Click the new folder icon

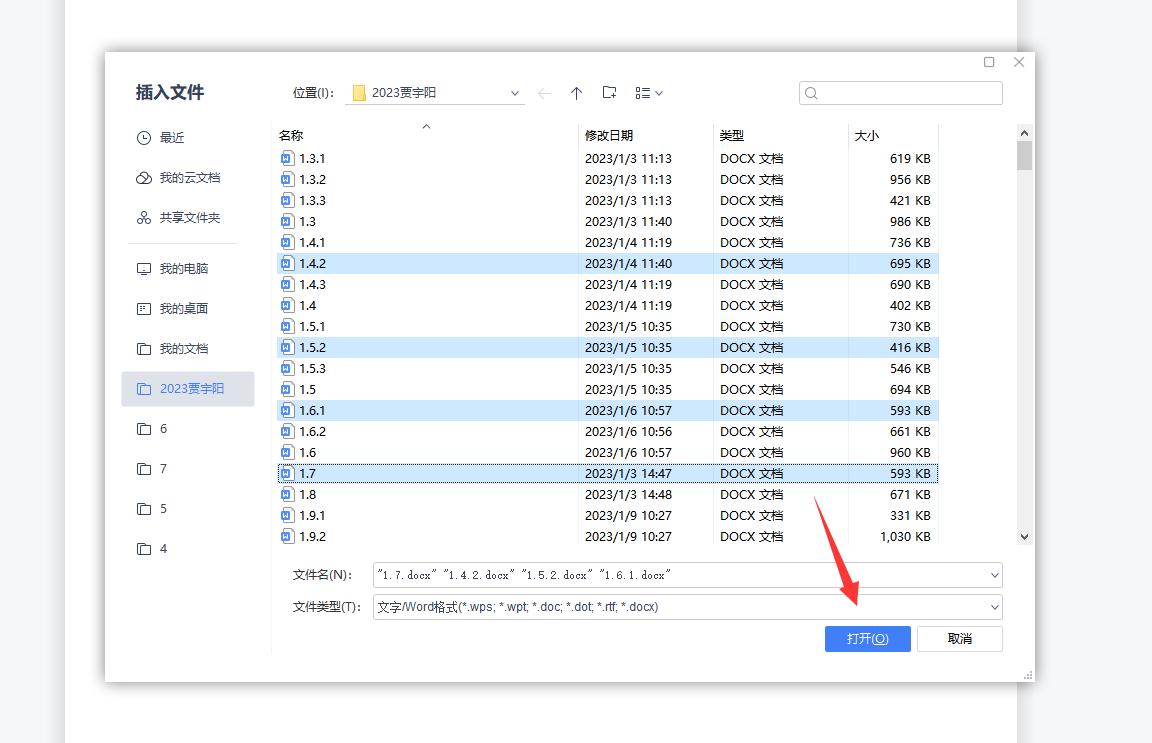click(609, 93)
